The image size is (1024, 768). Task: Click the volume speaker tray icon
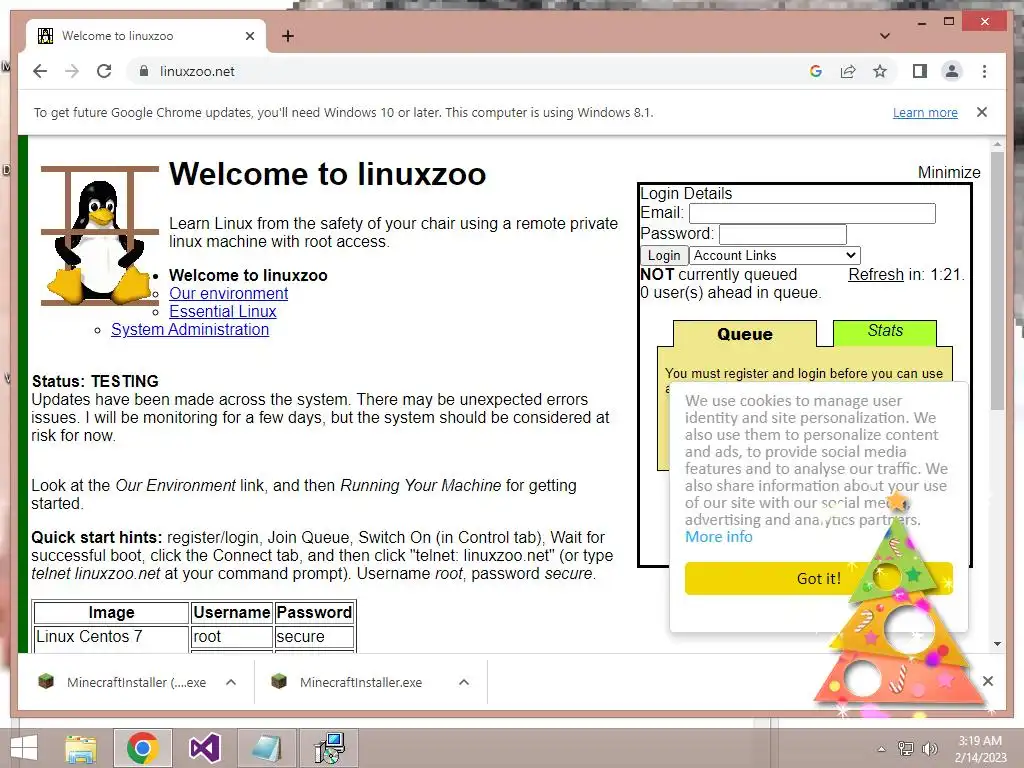coord(929,749)
